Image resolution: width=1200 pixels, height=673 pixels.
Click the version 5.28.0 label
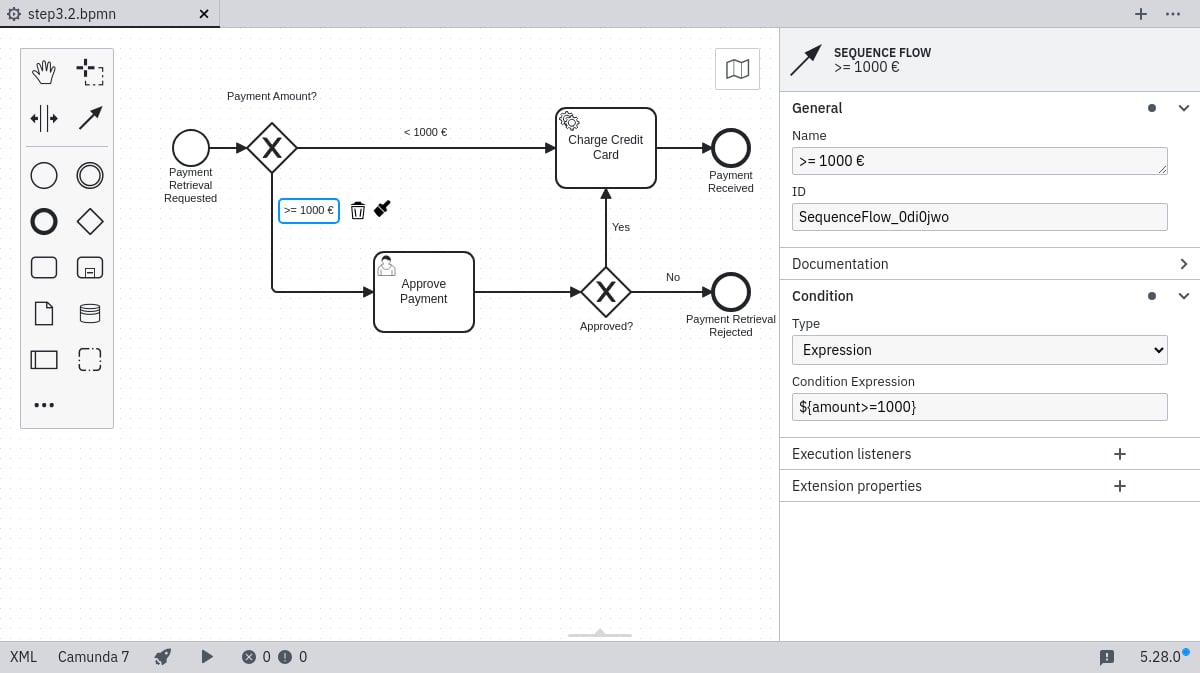(x=1160, y=657)
